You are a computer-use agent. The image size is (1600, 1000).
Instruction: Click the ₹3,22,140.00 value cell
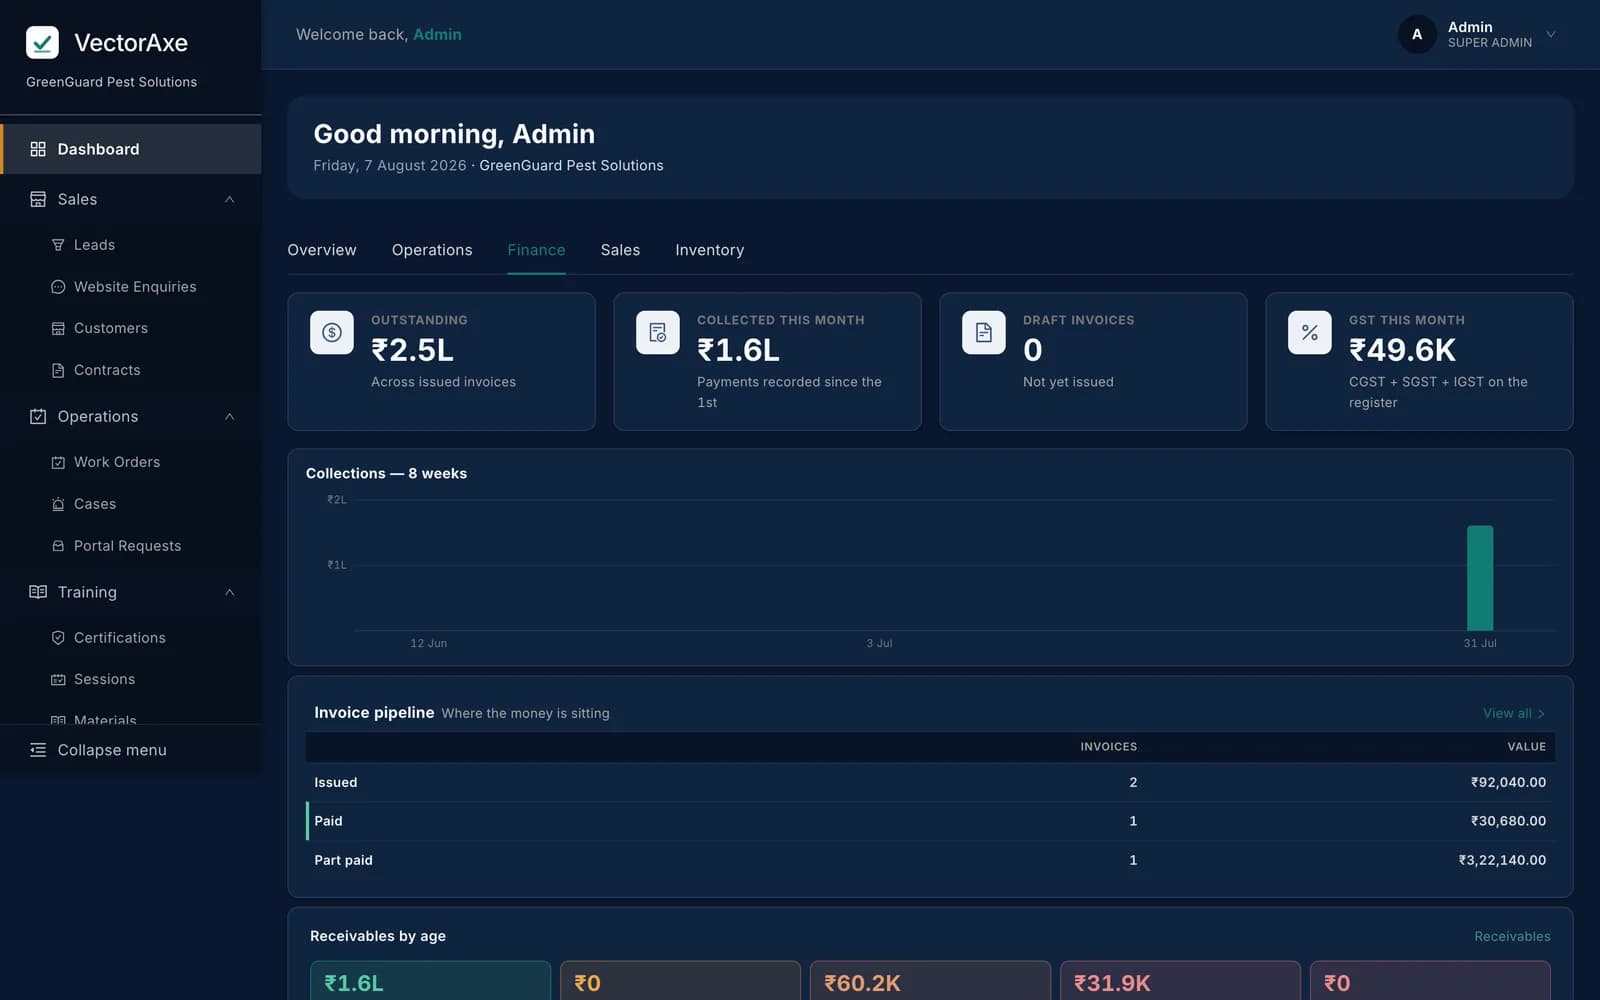(x=1502, y=860)
